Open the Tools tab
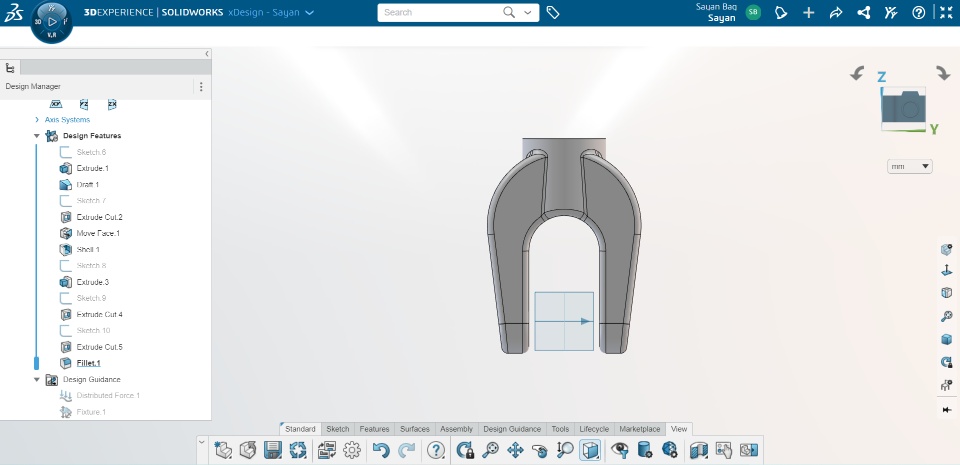The image size is (960, 465). 560,429
